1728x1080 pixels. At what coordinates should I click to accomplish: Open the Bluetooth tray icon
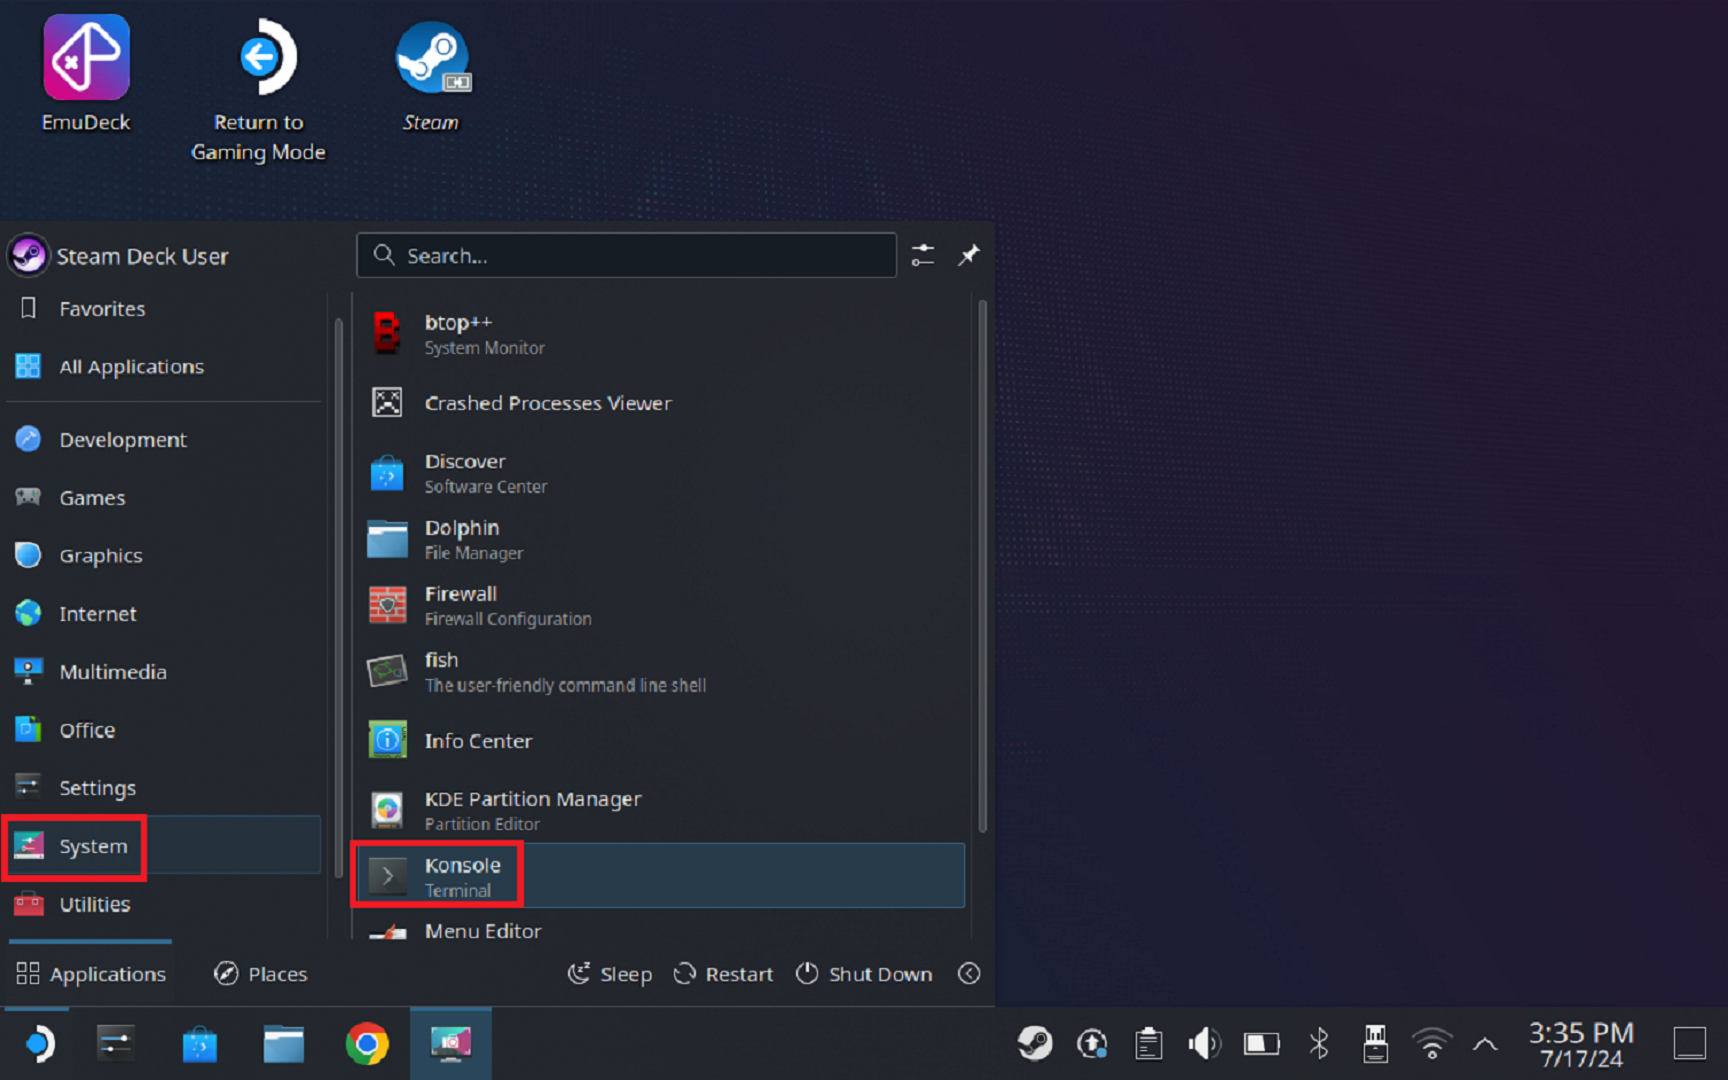click(x=1319, y=1044)
